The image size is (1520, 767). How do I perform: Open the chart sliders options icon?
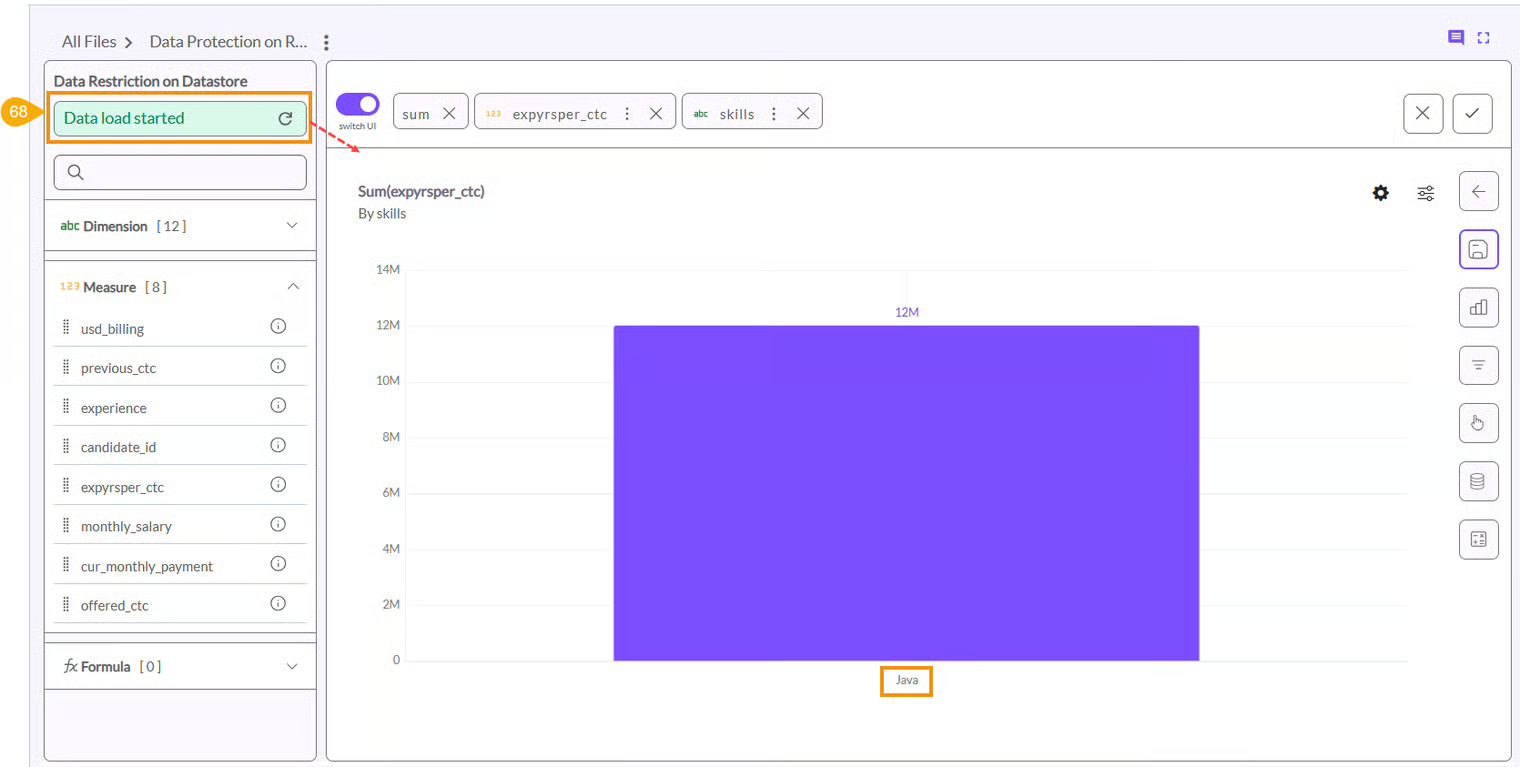coord(1426,193)
